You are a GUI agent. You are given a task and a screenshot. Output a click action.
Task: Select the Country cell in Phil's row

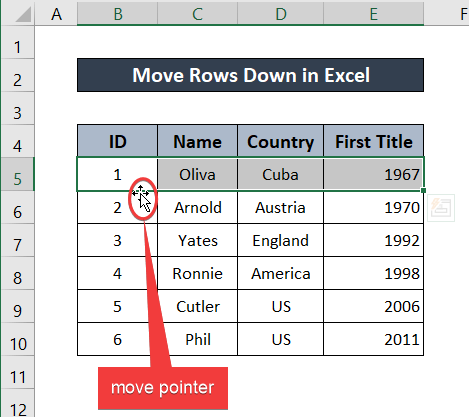click(280, 339)
